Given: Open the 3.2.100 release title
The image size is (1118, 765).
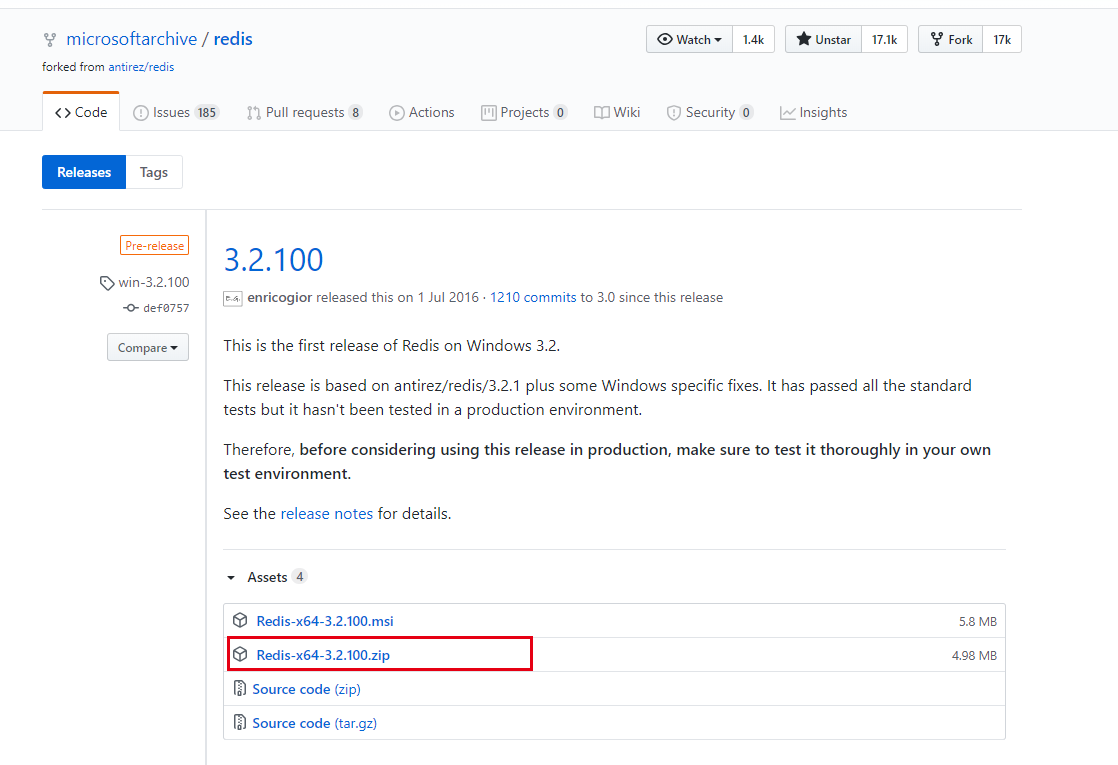Looking at the screenshot, I should pyautogui.click(x=273, y=260).
